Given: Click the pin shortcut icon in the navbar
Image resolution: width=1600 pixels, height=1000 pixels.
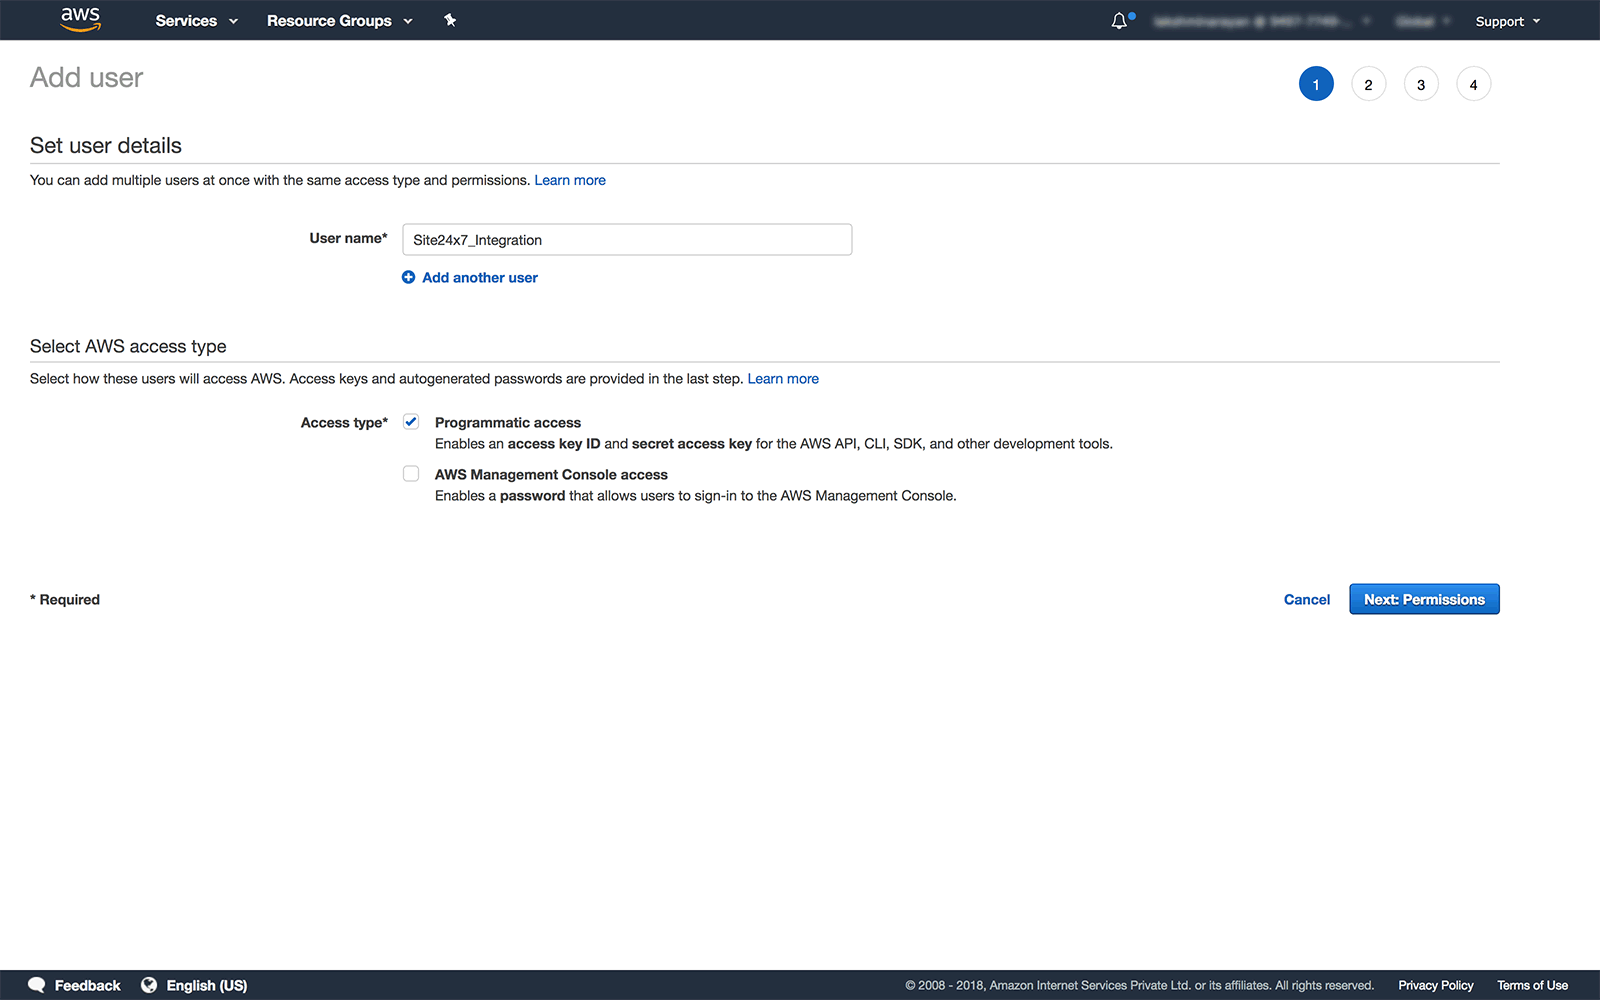Looking at the screenshot, I should [450, 20].
